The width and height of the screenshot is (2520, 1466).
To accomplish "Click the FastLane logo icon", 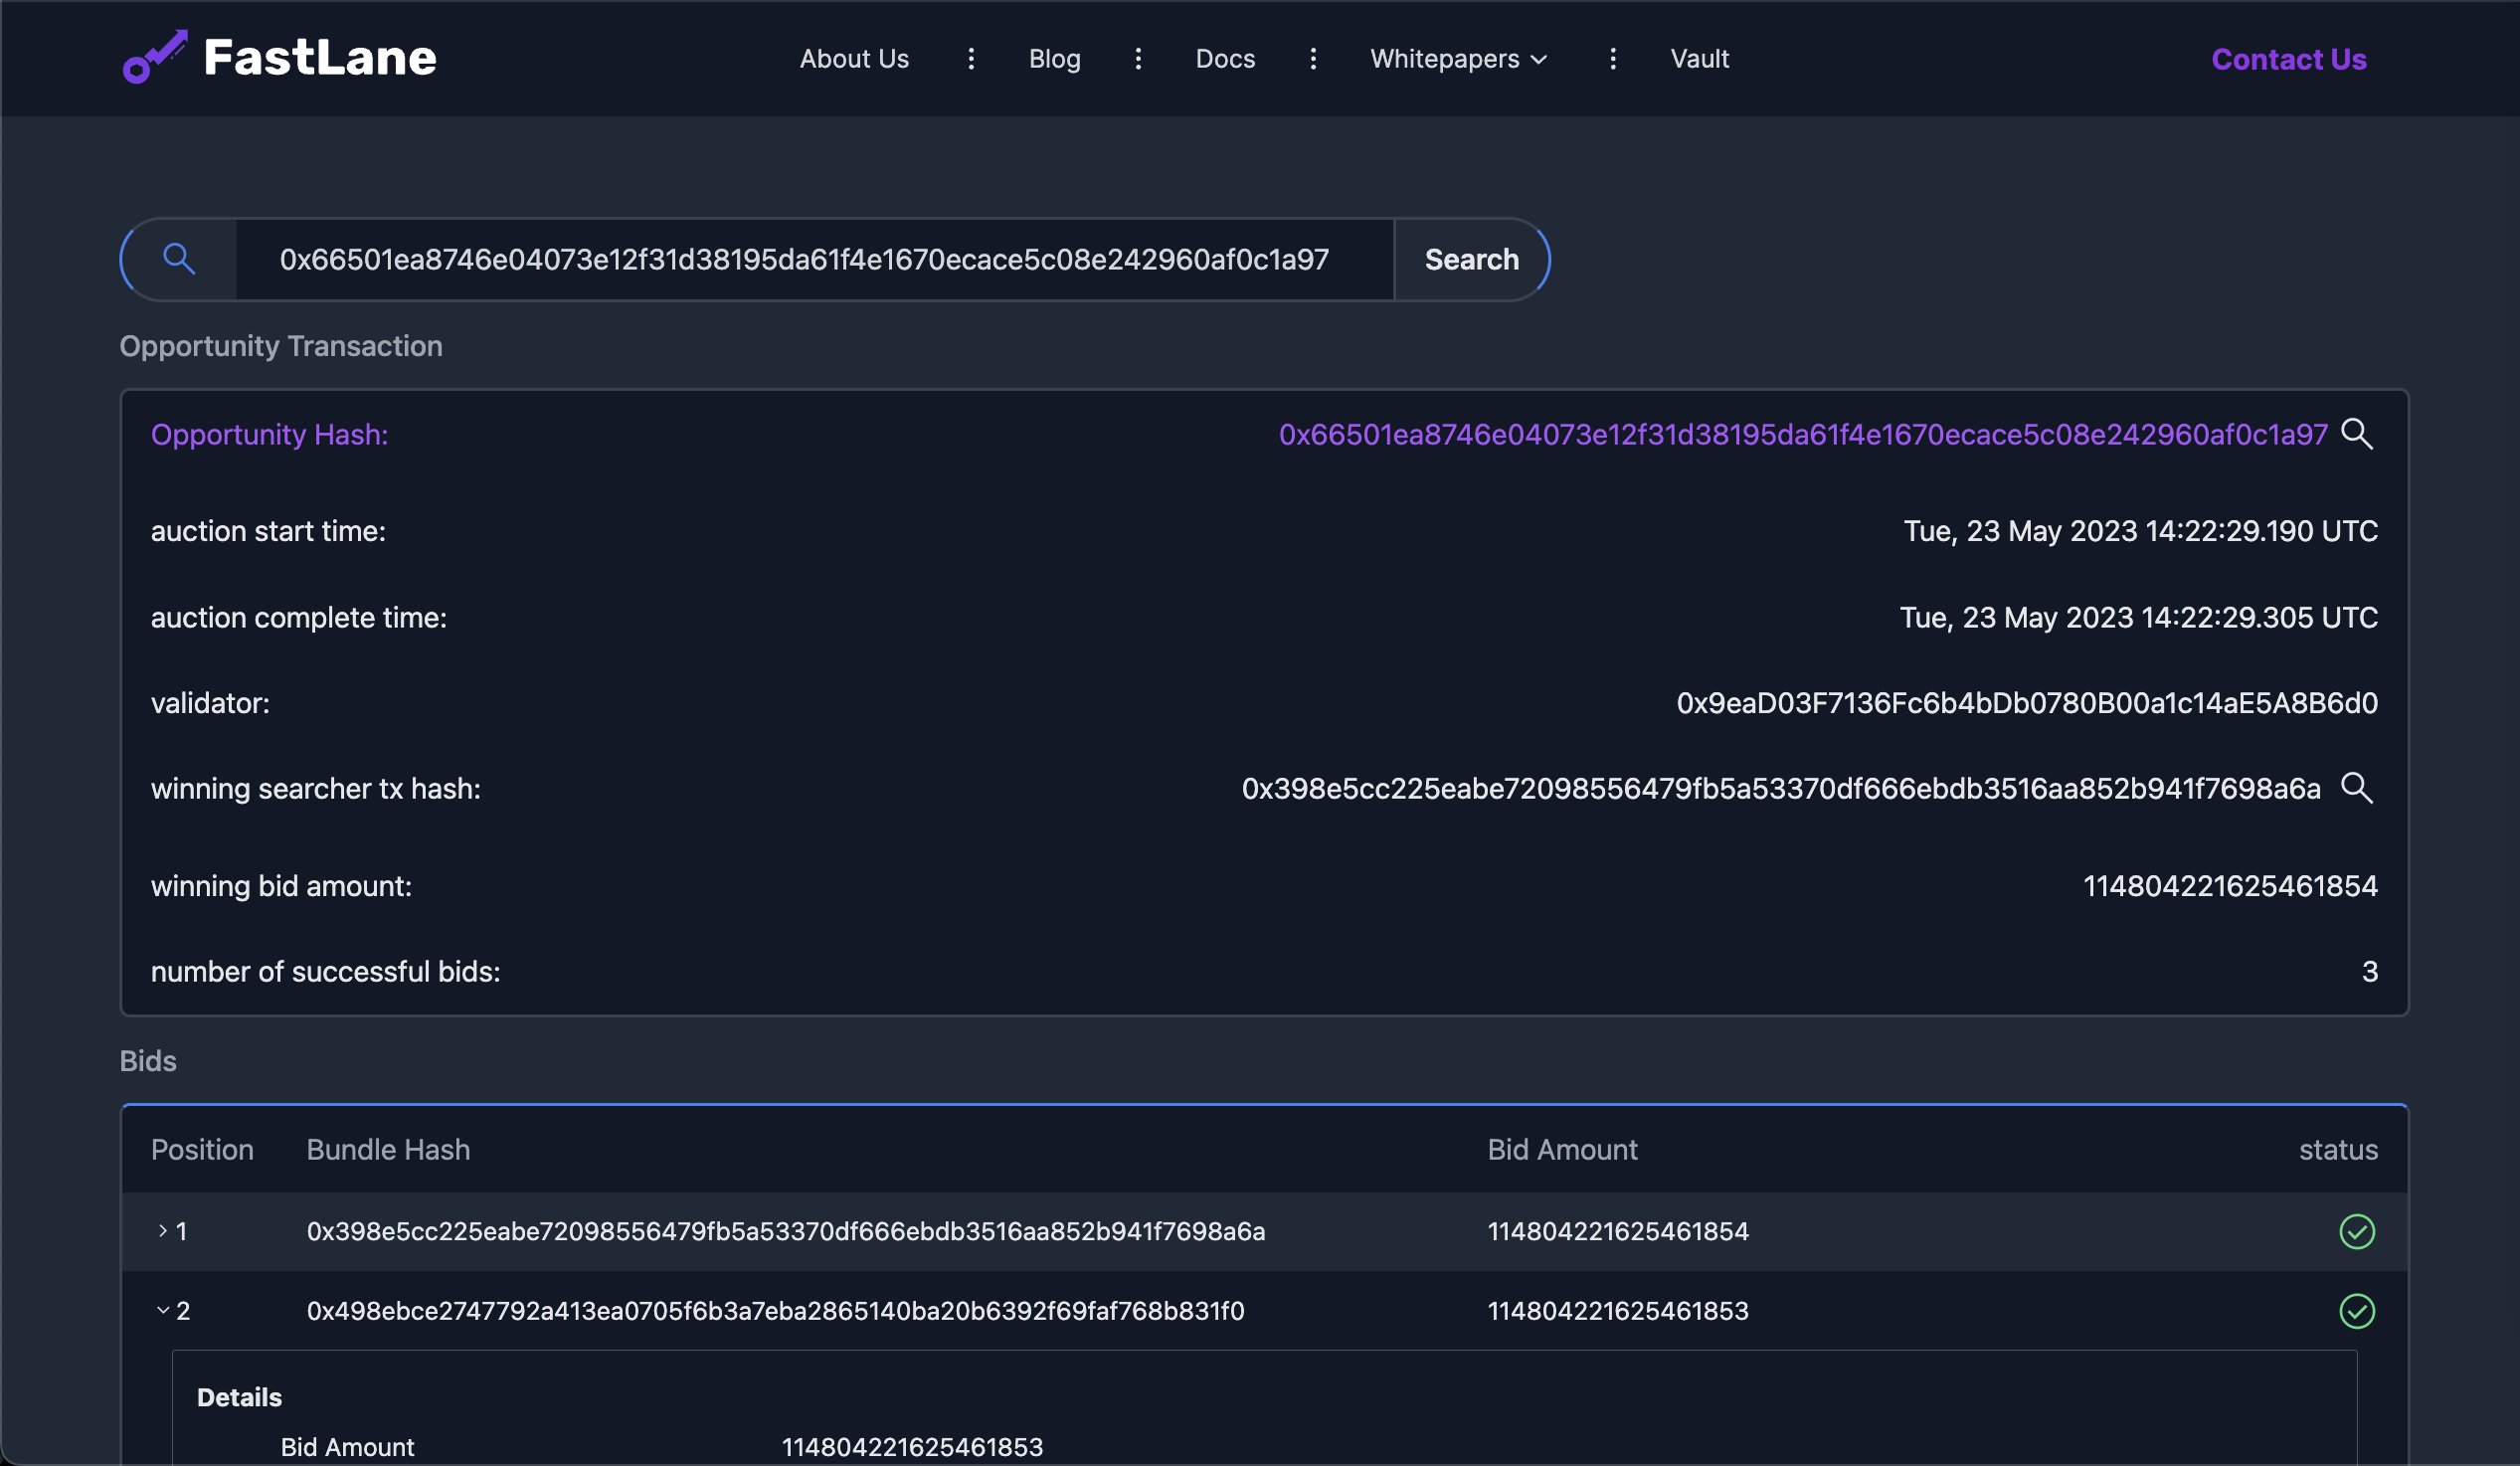I will 155,57.
